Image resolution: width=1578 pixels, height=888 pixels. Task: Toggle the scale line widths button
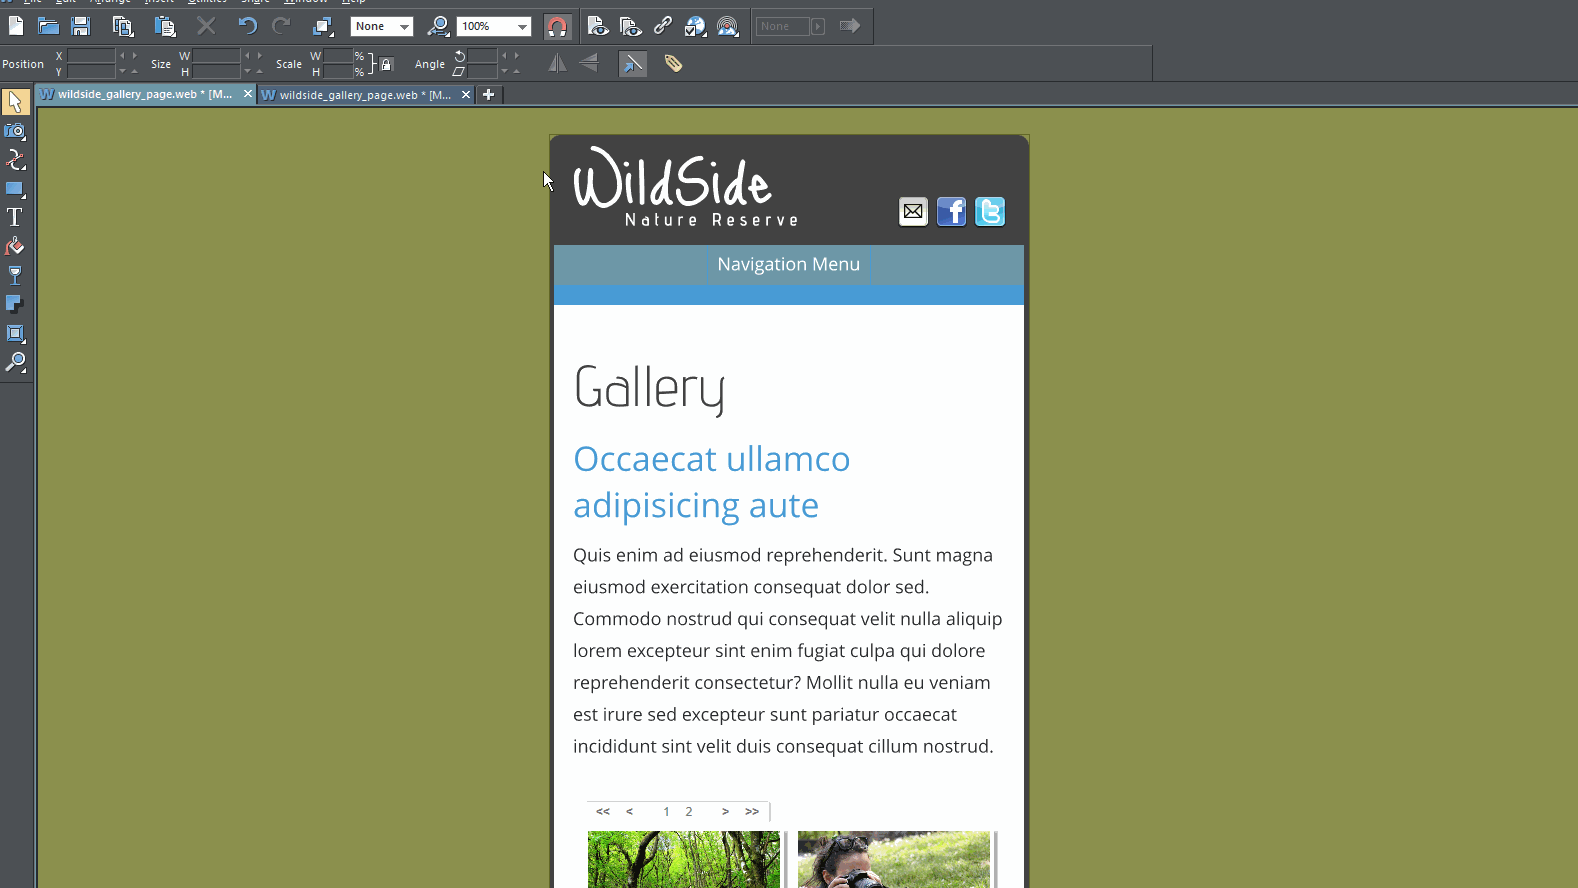pyautogui.click(x=633, y=63)
